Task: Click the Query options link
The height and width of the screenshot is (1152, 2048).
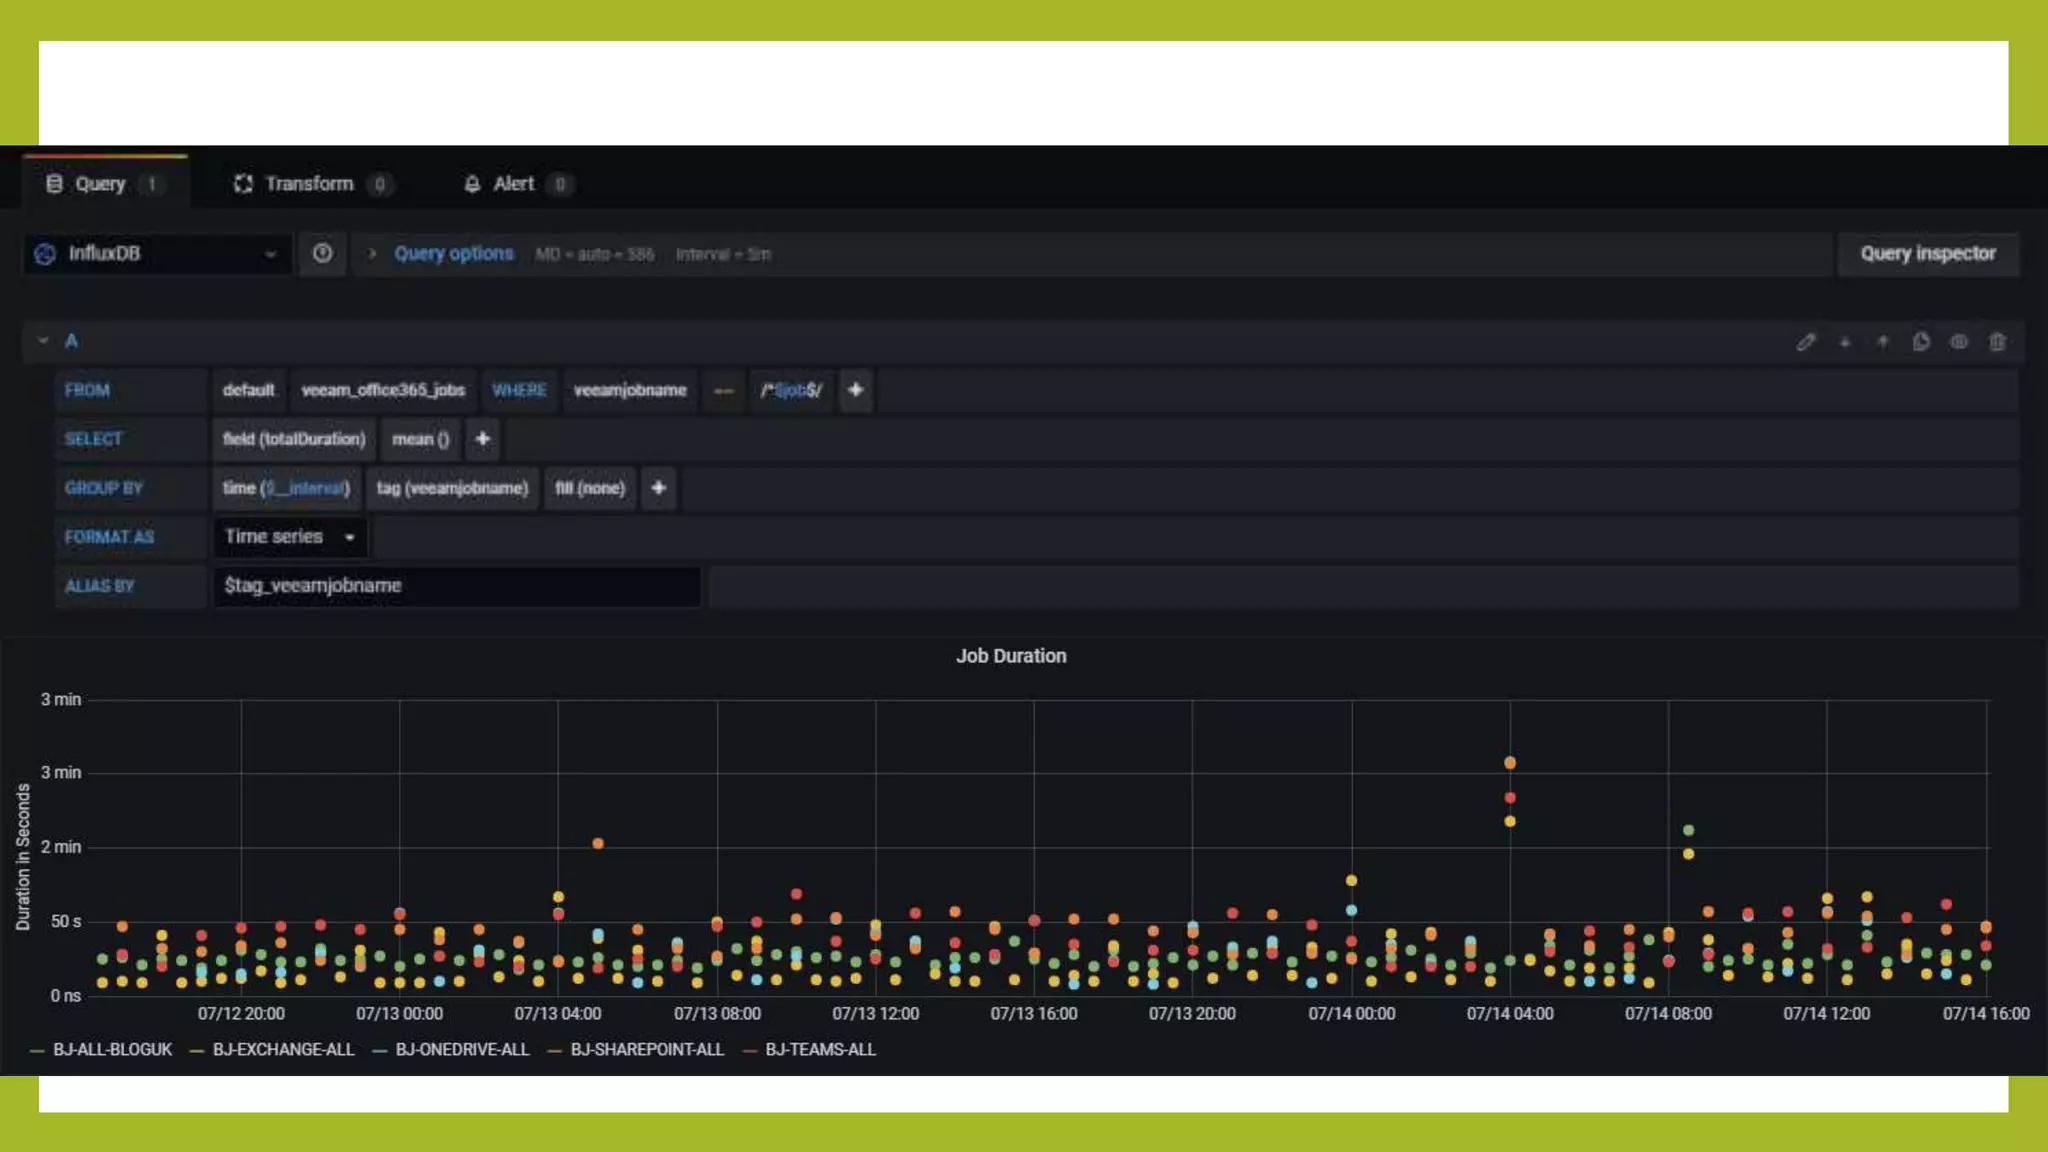Action: [x=453, y=254]
